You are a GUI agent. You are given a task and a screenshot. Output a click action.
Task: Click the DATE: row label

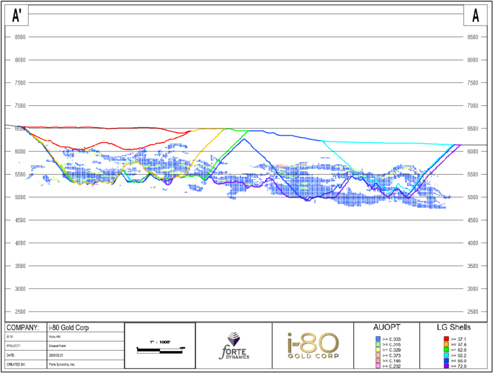coord(10,355)
